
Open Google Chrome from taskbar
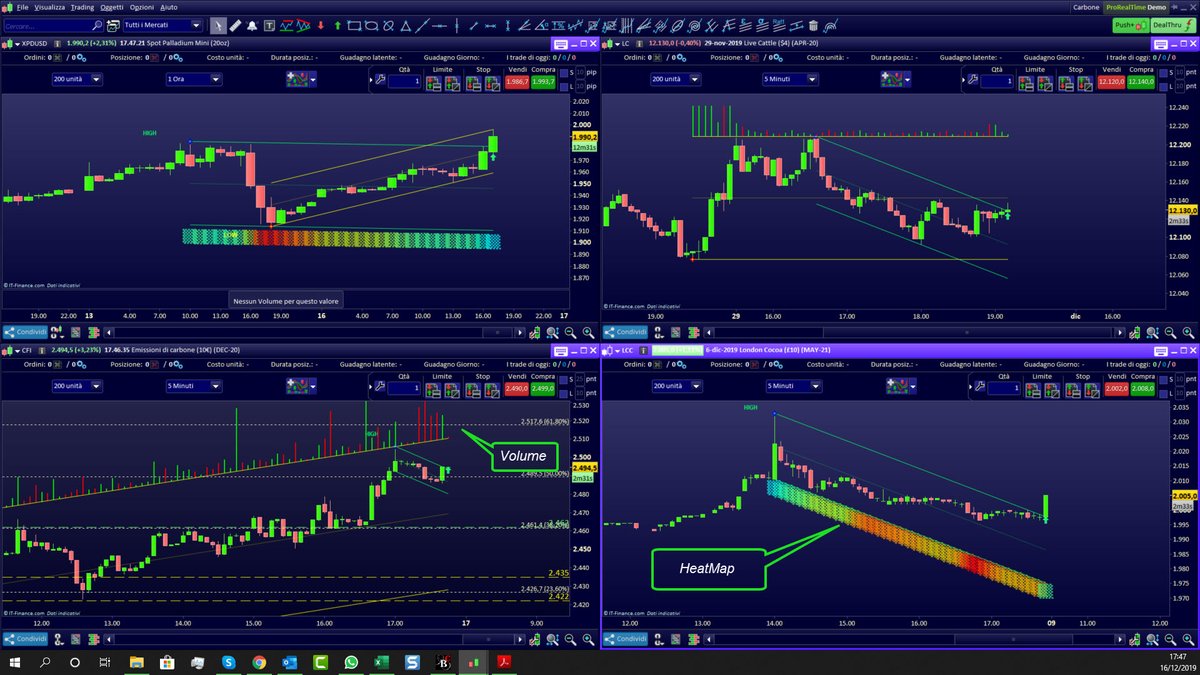(x=259, y=662)
